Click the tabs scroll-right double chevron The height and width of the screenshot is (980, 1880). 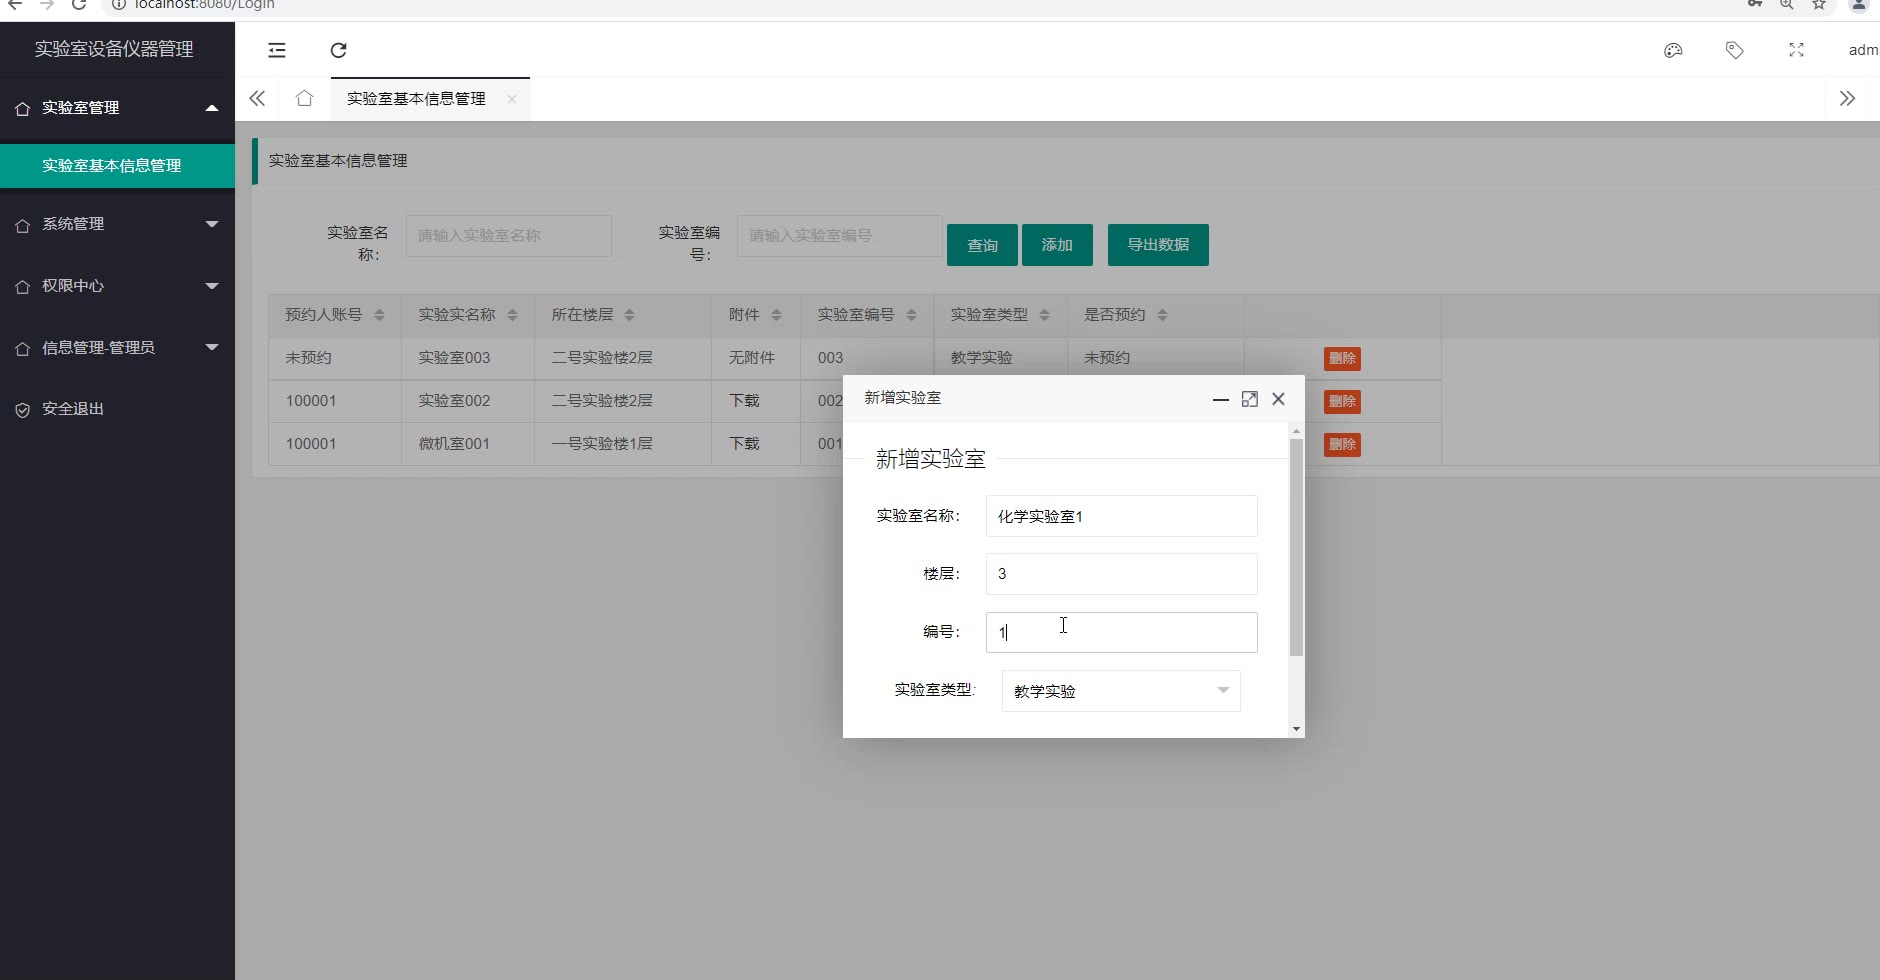[1847, 98]
